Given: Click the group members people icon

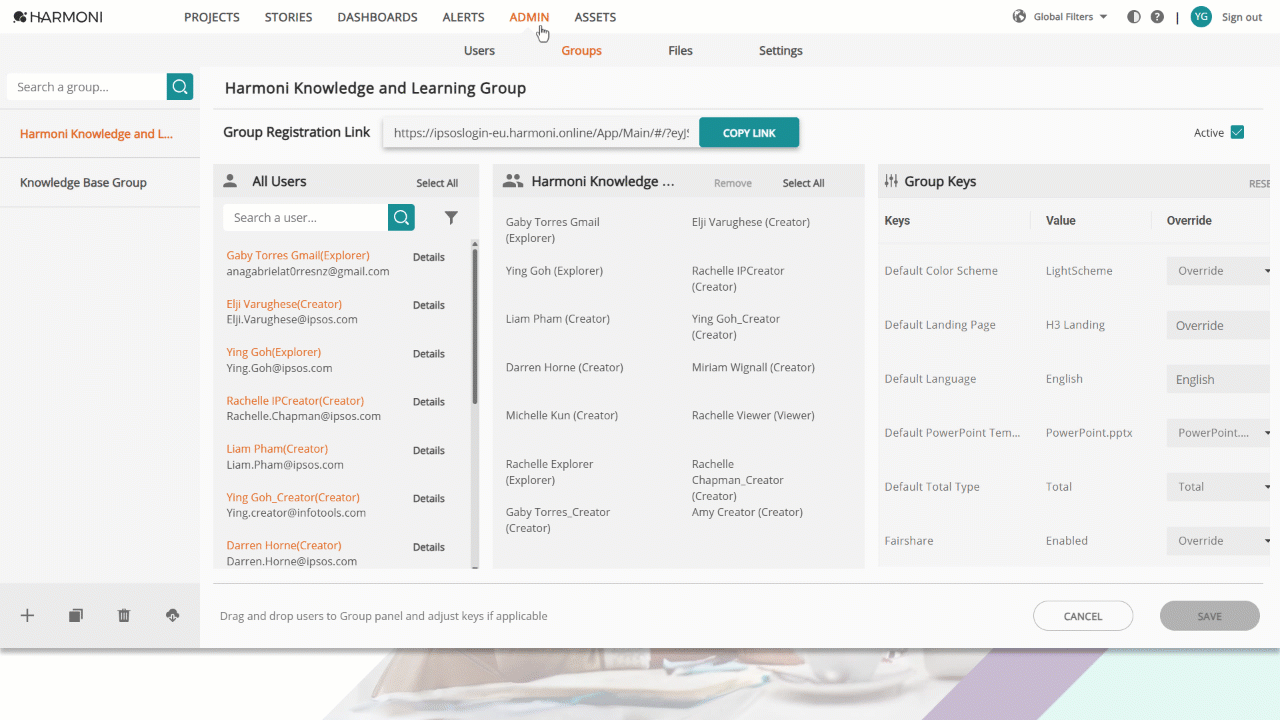Looking at the screenshot, I should (513, 181).
